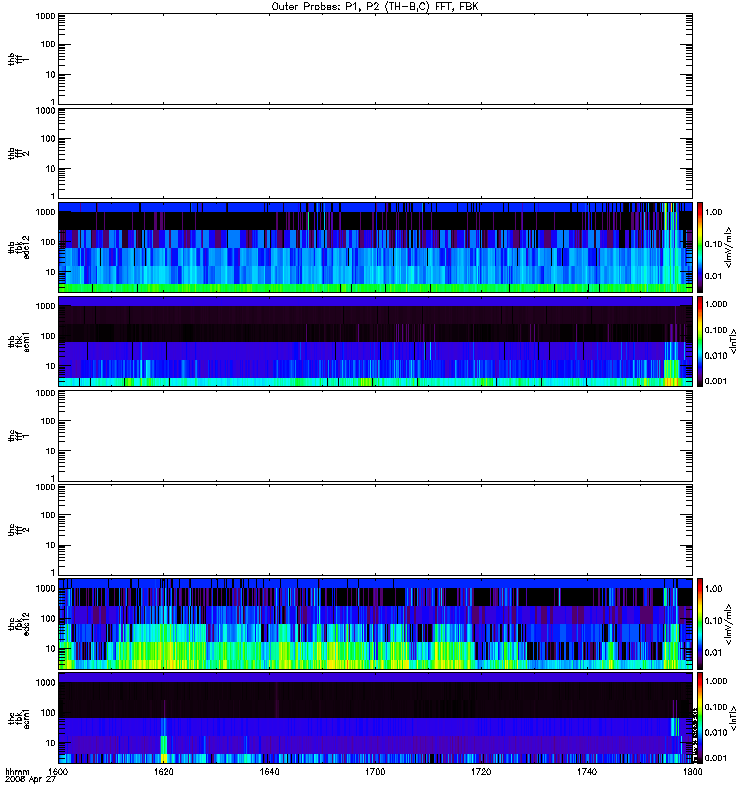Image resolution: width=750 pixels, height=800 pixels.
Task: Select the thb fbk edc12 y-axis title
Action: tap(19, 247)
